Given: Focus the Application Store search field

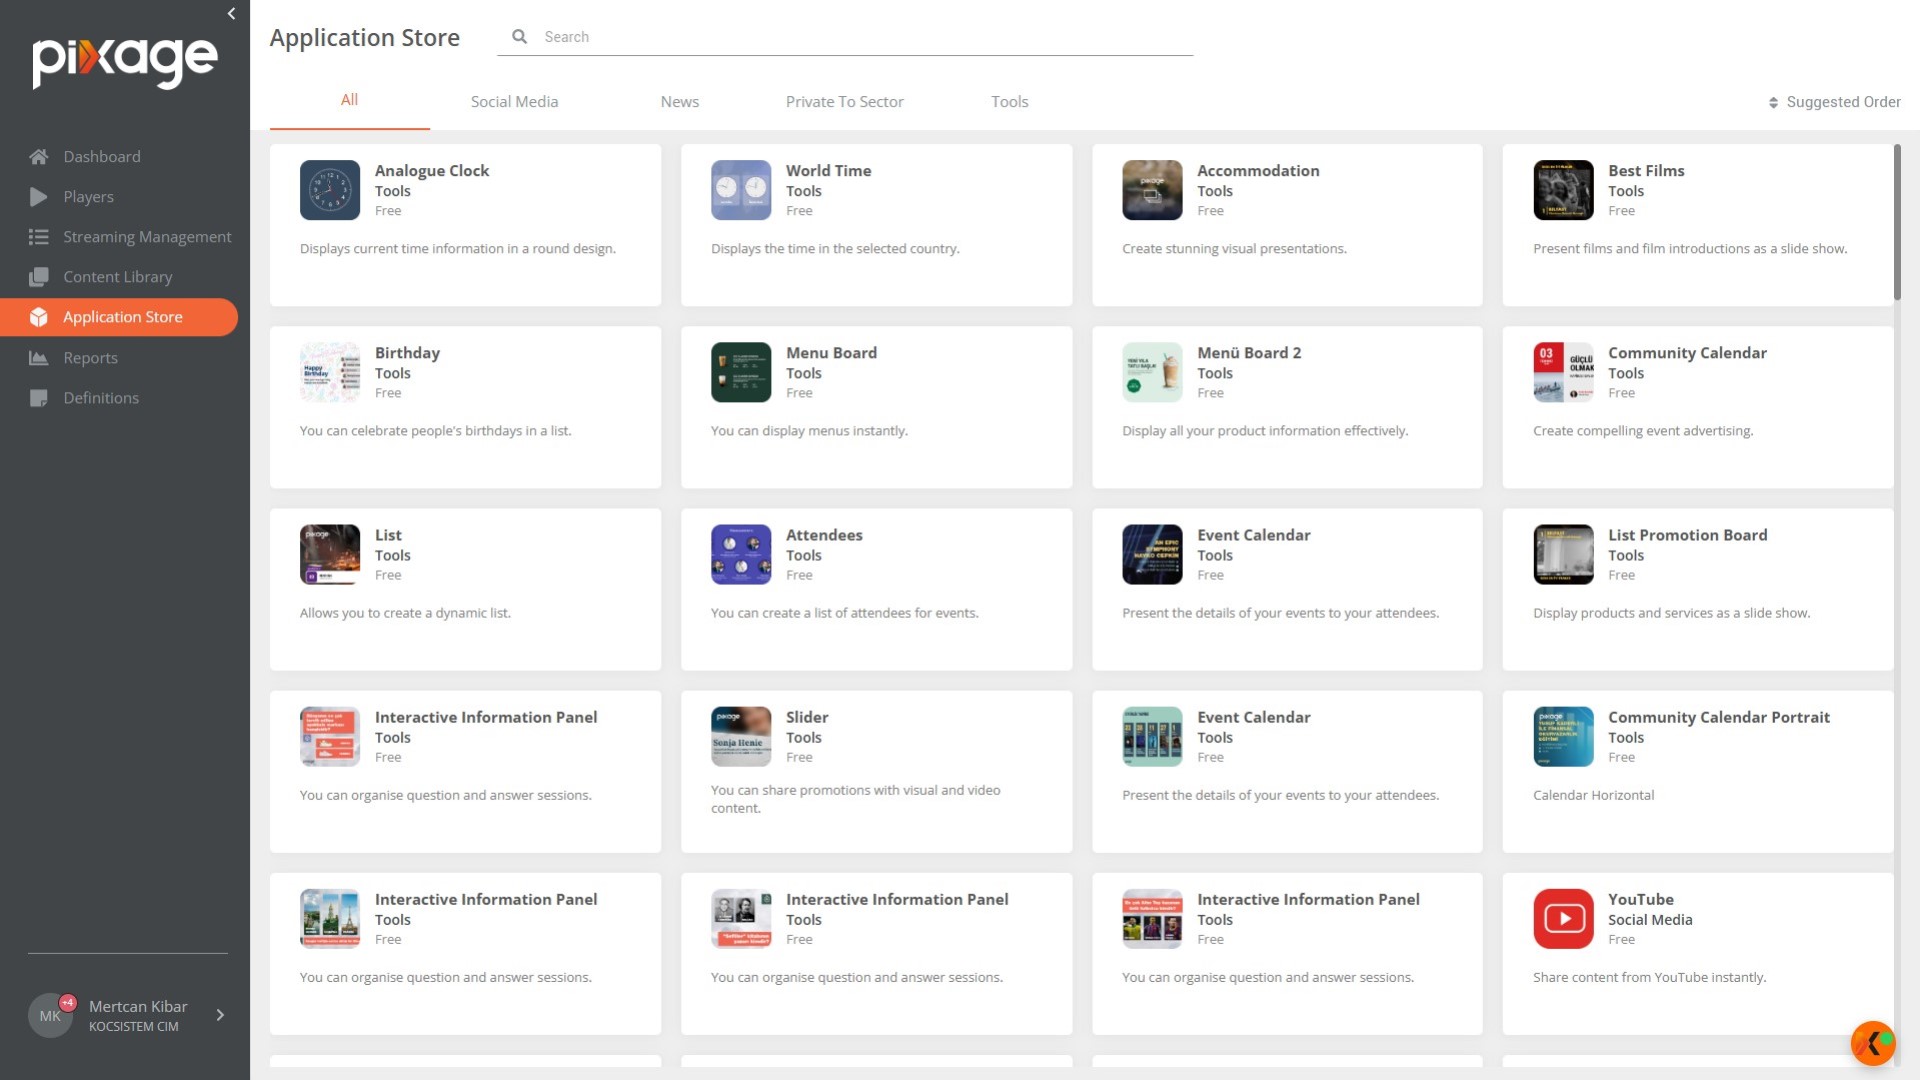Looking at the screenshot, I should pos(845,37).
